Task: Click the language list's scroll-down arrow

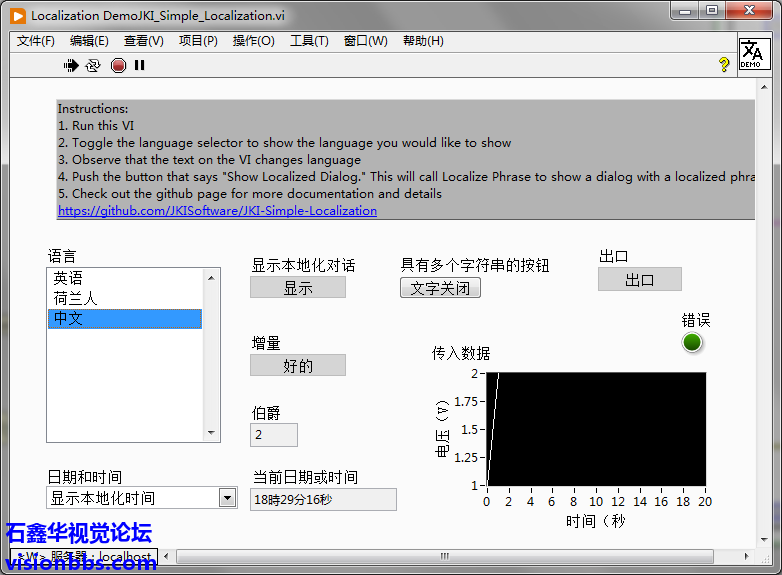Action: 212,434
